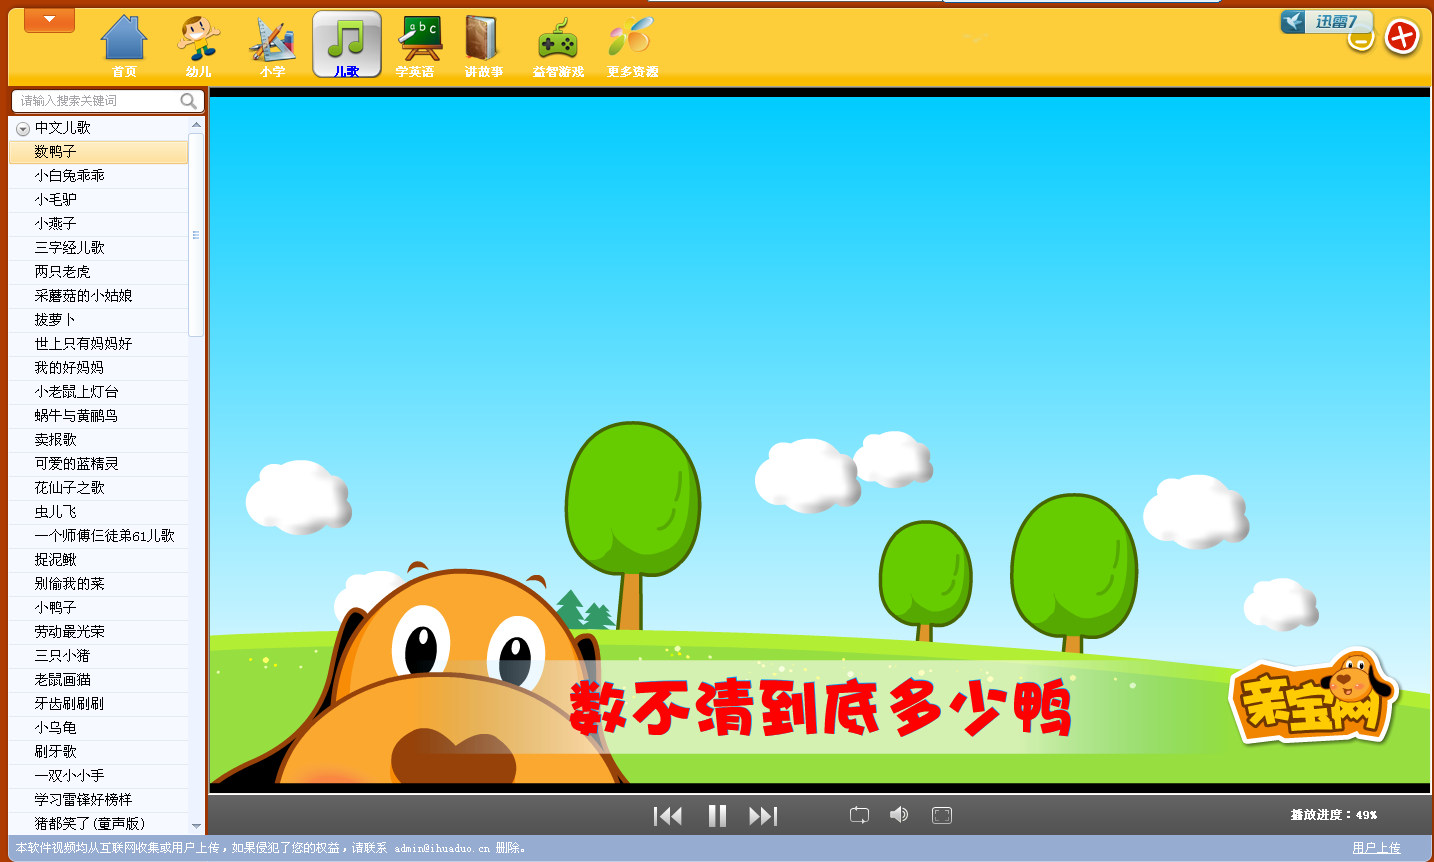Viewport: 1434px width, 862px height.
Task: Open the 小学 category icon
Action: coord(272,46)
